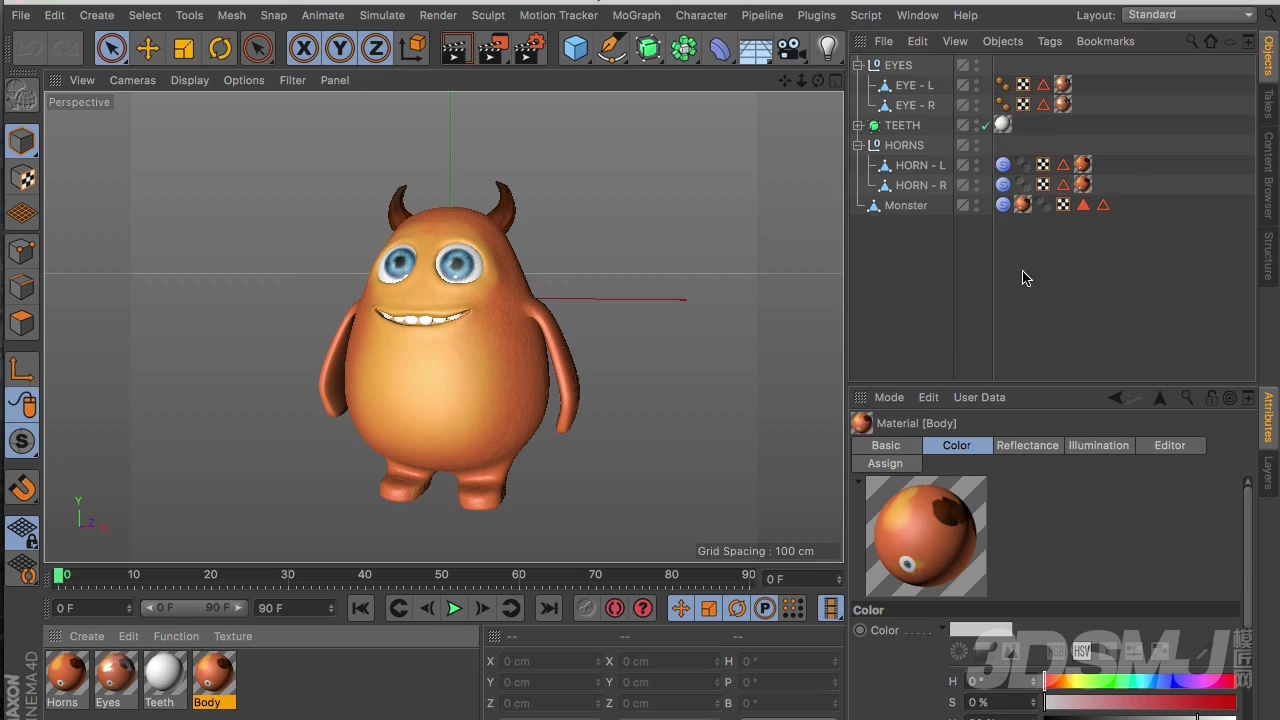The width and height of the screenshot is (1280, 720).
Task: Select the Teeth material thumbnail
Action: (x=163, y=673)
